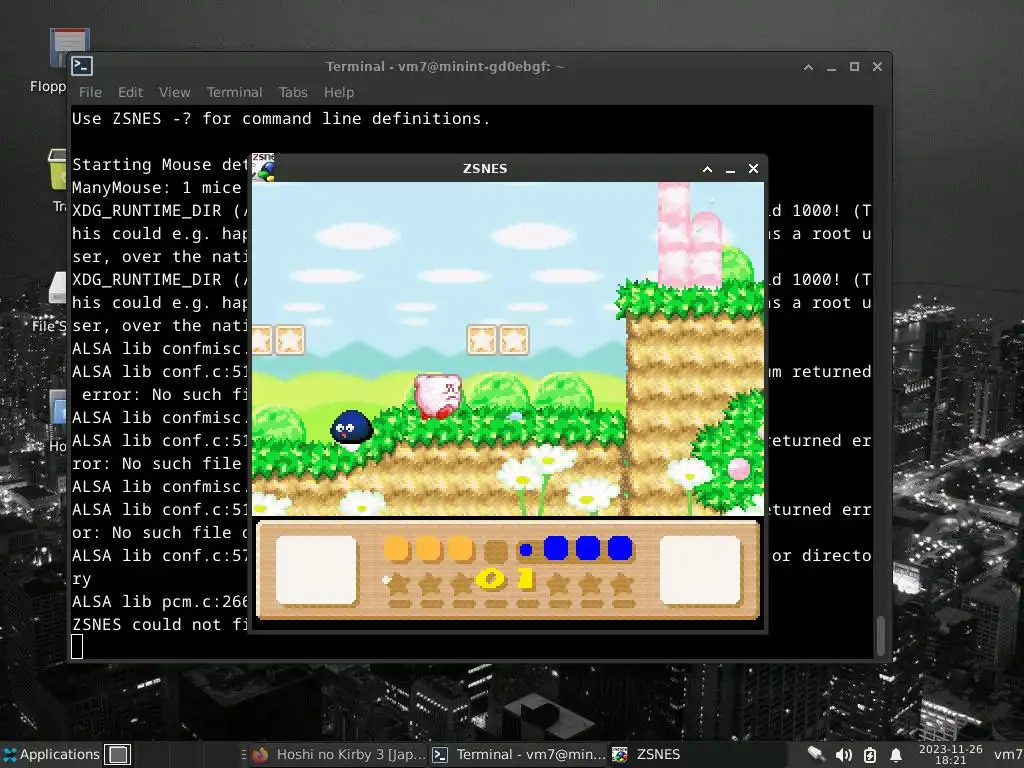Click the ZSNES window title icon
This screenshot has height=768, width=1024.
click(x=263, y=168)
